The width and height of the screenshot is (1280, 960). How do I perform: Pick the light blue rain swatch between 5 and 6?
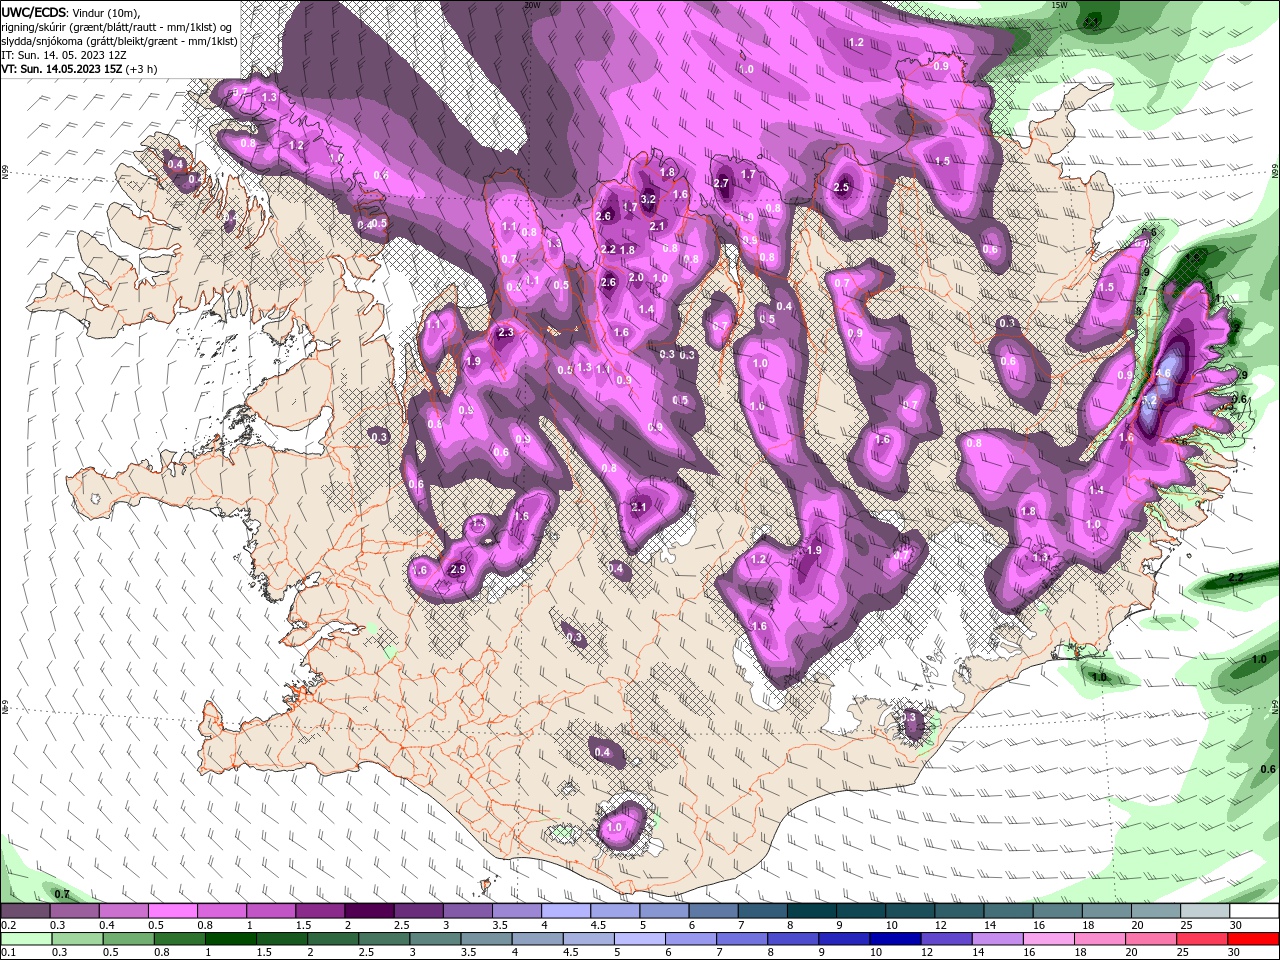point(638,939)
